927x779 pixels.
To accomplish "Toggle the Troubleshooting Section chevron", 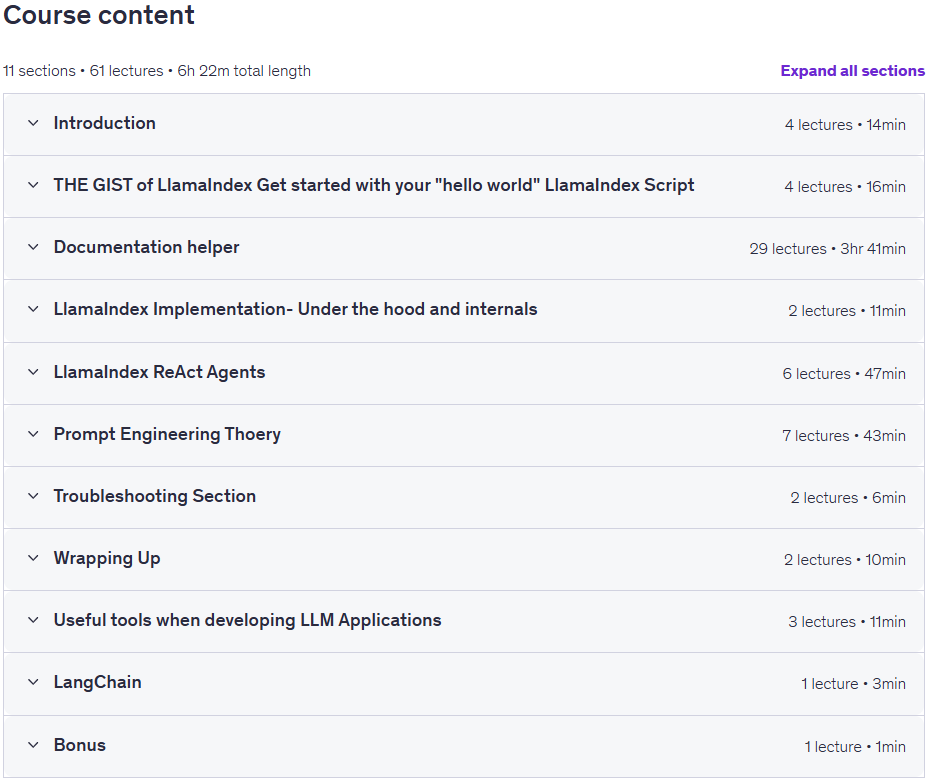I will pos(33,496).
